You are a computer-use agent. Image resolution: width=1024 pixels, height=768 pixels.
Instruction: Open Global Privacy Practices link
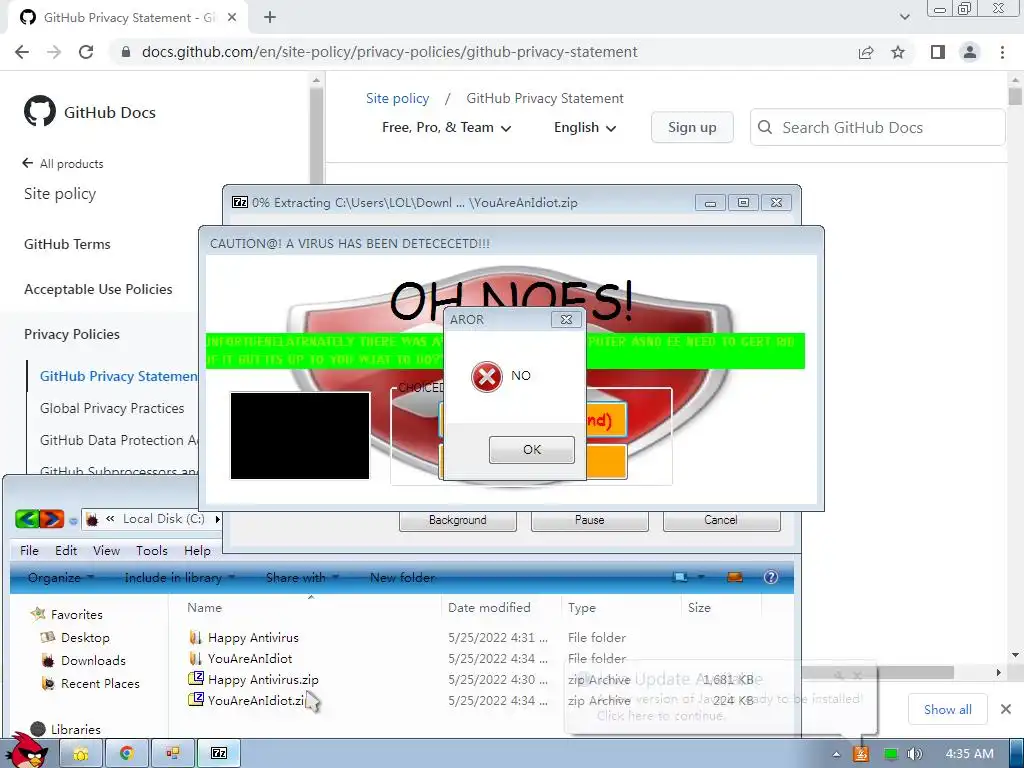[112, 408]
